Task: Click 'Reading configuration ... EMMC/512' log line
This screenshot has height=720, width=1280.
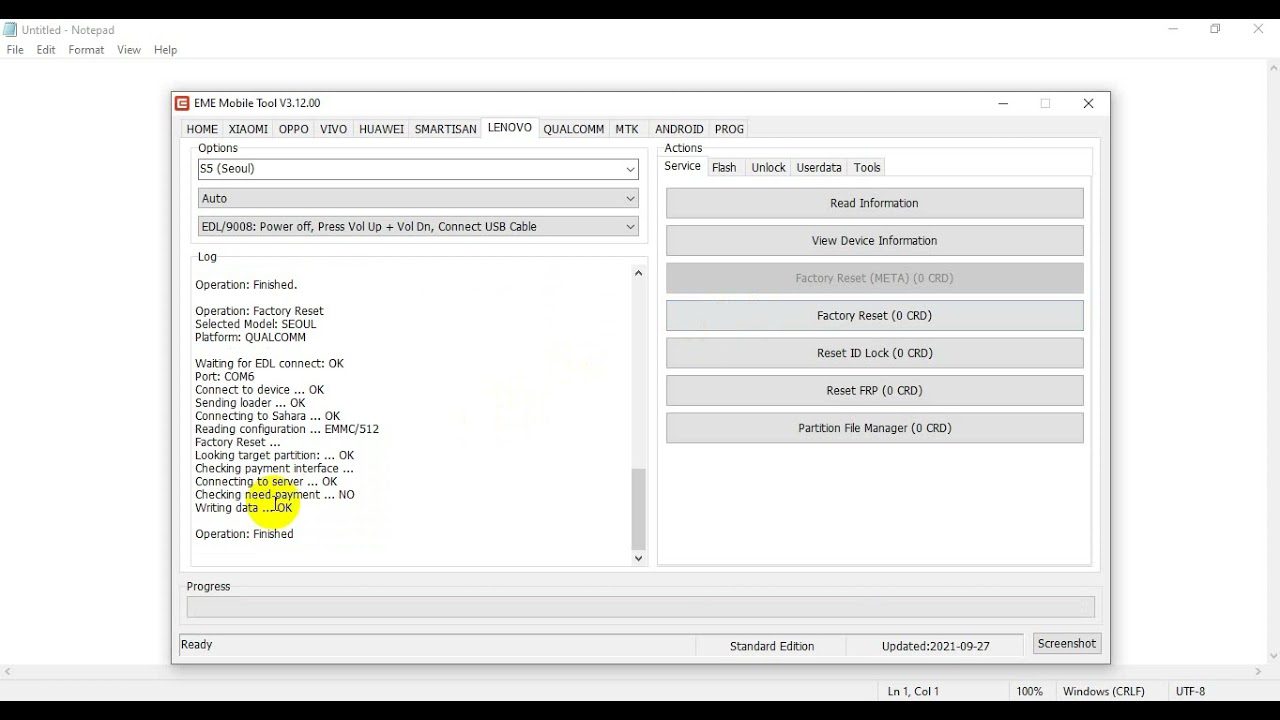Action: (287, 429)
